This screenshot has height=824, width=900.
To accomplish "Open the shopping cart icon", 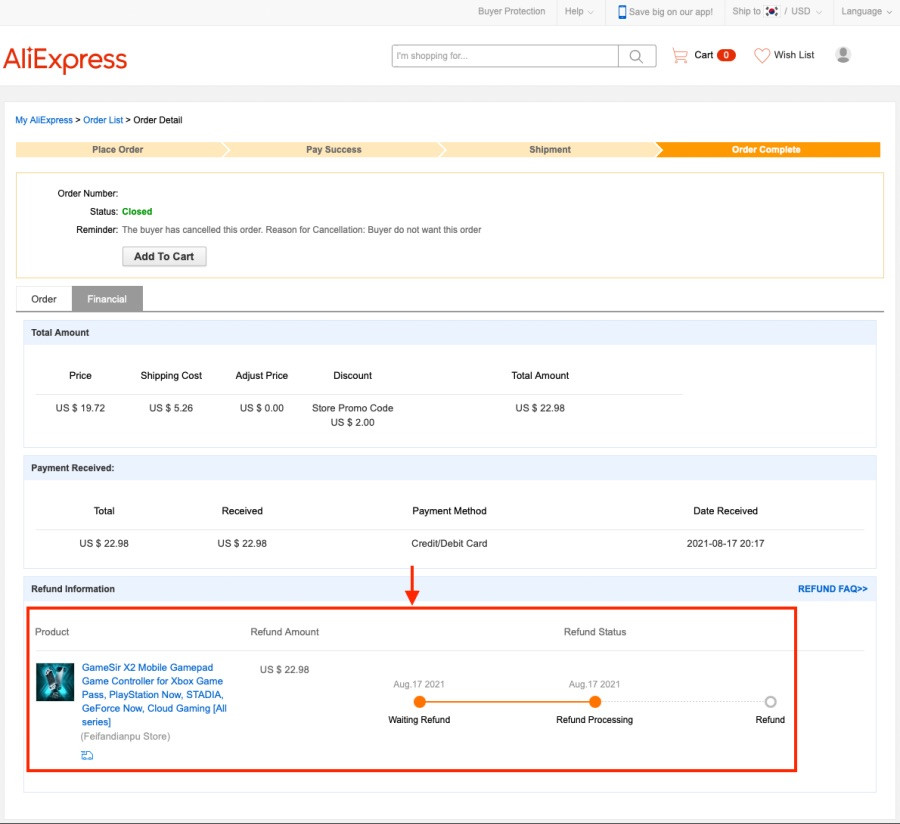I will [680, 55].
